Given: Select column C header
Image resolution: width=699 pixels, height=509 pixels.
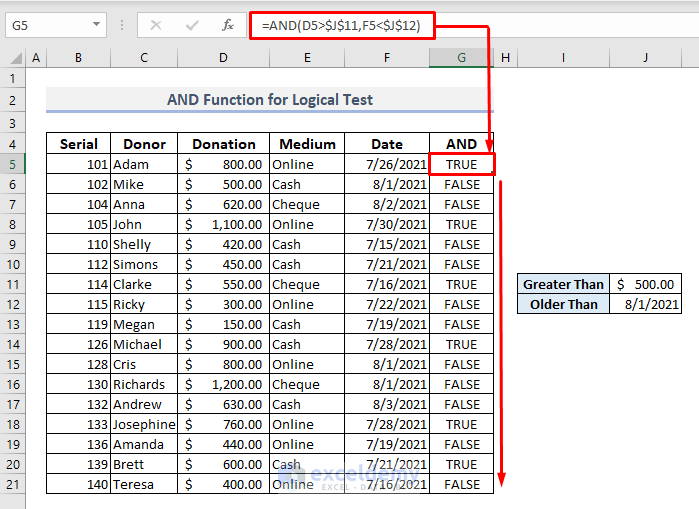Looking at the screenshot, I should point(144,58).
